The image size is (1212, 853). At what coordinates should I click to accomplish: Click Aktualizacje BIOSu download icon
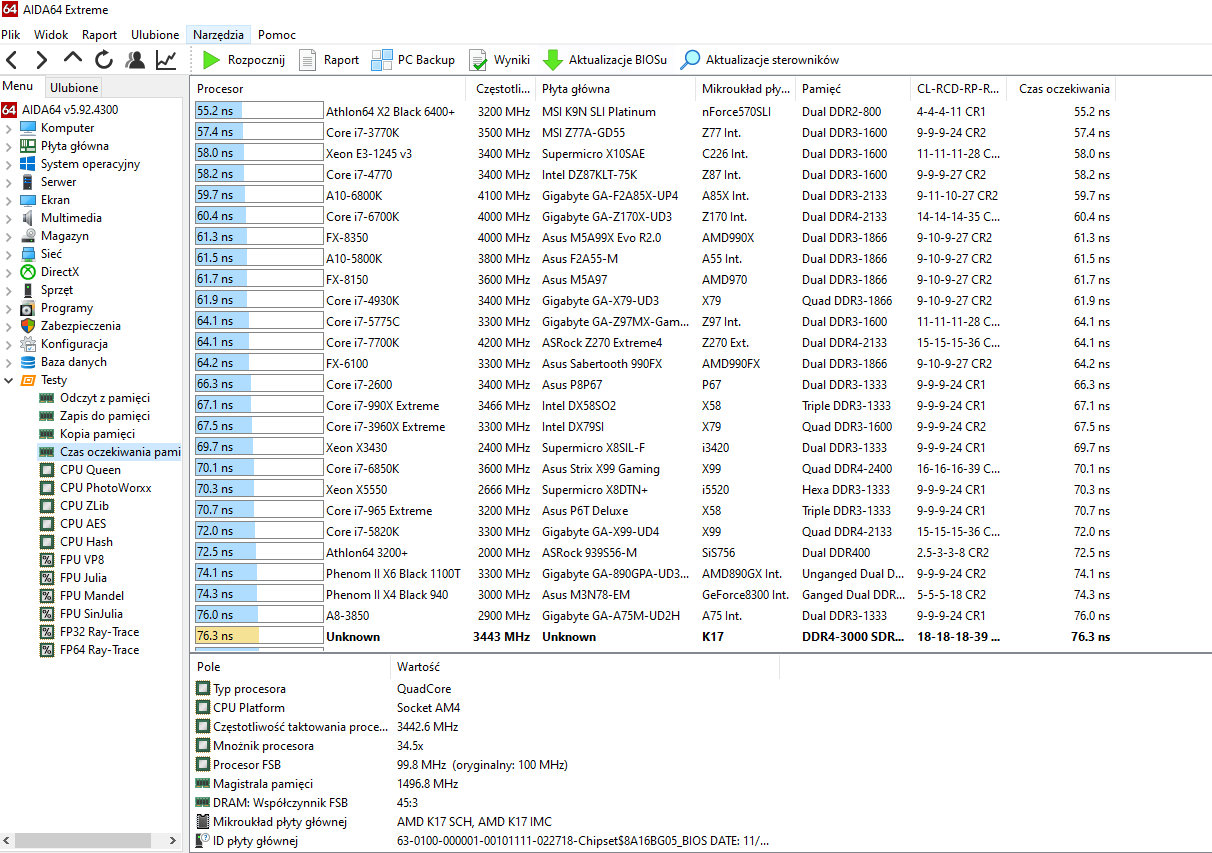click(553, 60)
